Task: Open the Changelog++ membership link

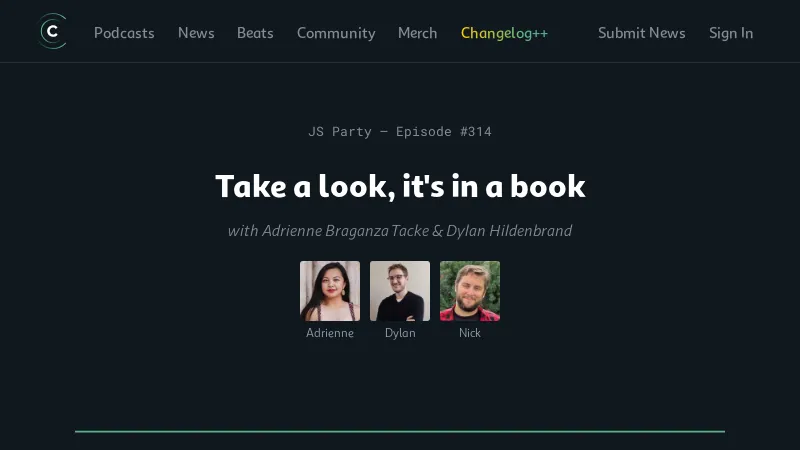Action: 504,33
